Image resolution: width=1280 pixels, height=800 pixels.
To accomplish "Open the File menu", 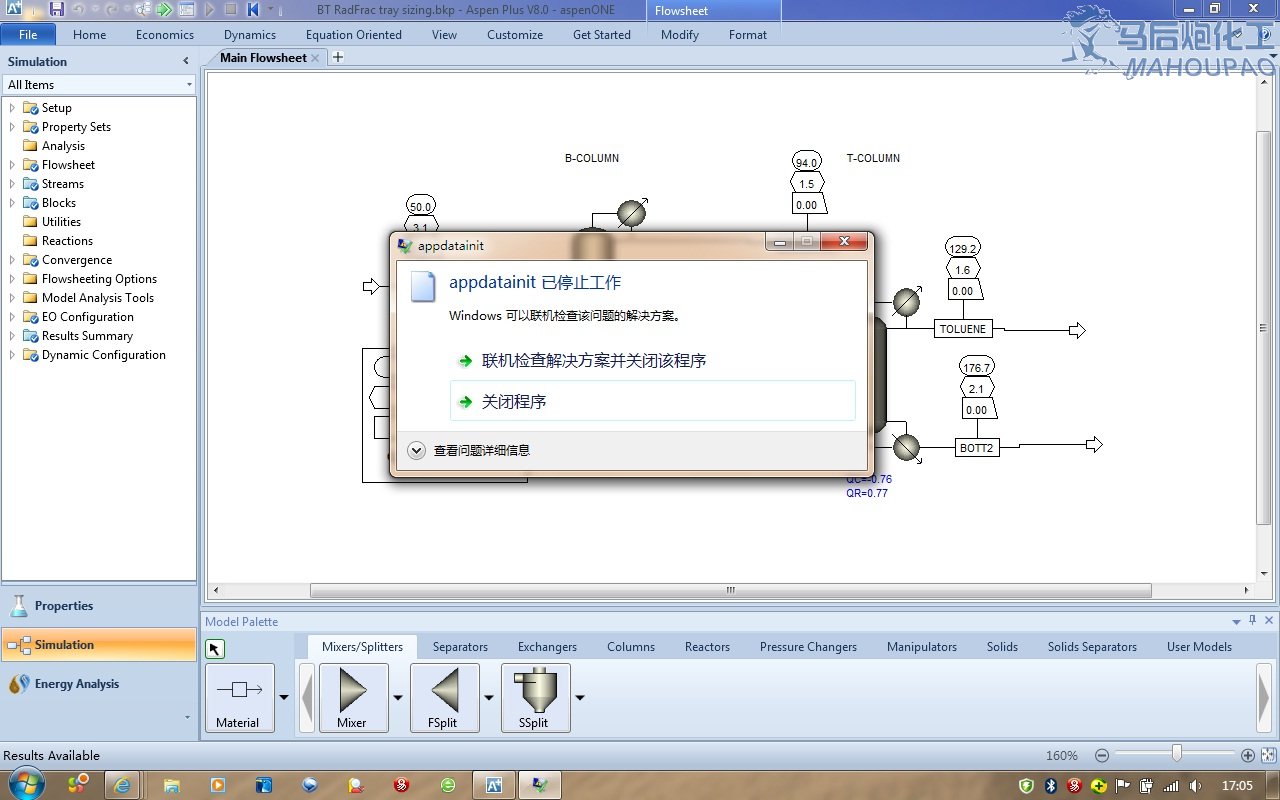I will (28, 34).
